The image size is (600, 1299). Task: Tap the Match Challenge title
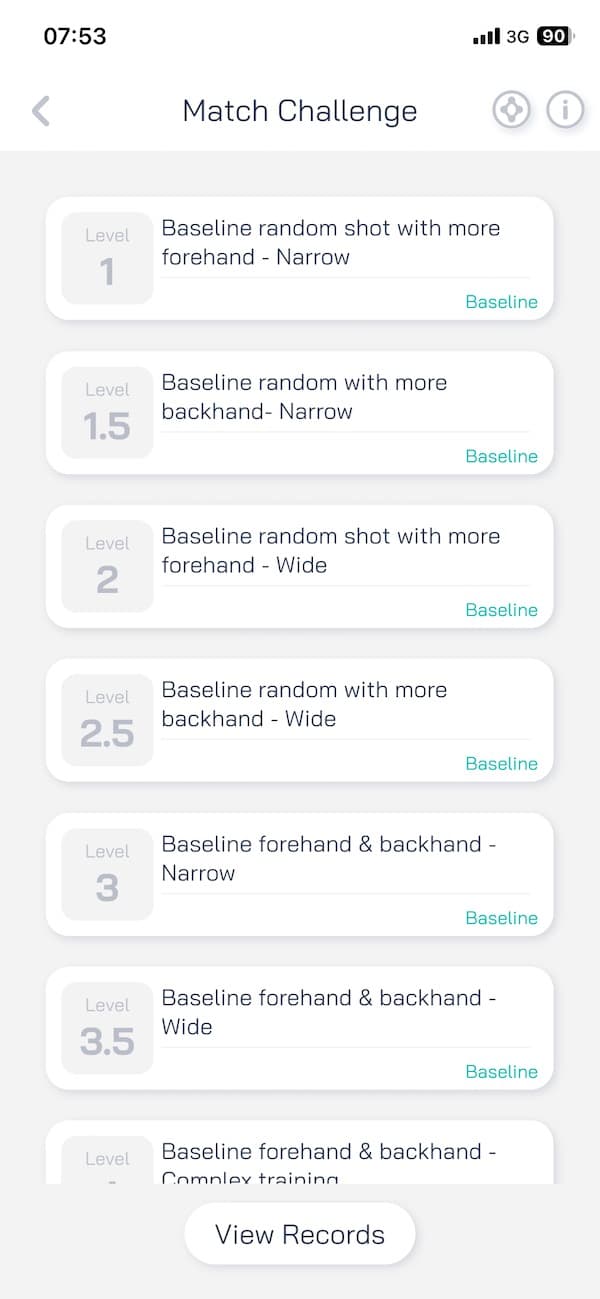pos(299,111)
